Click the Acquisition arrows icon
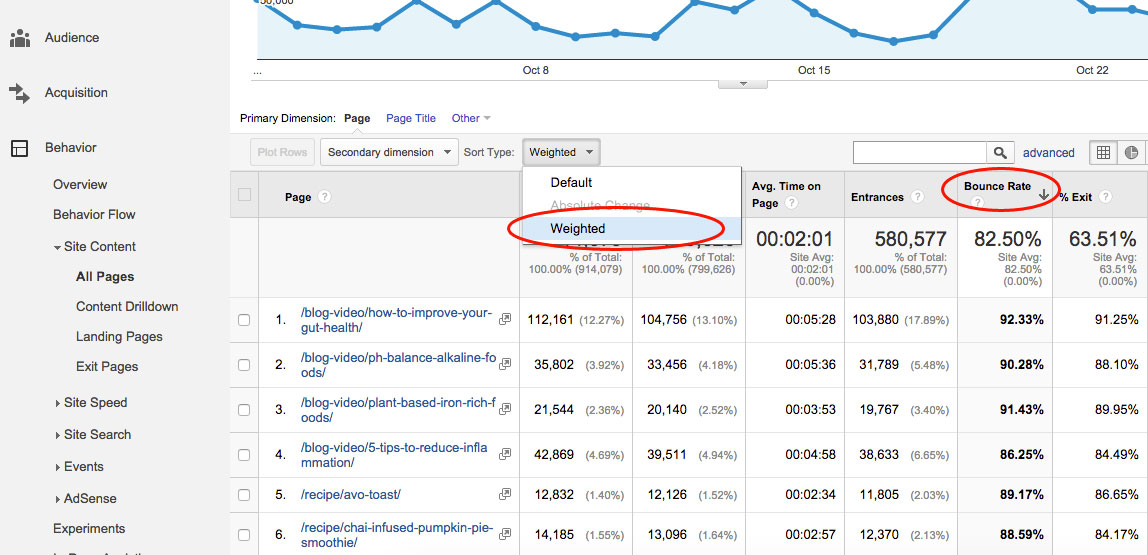 point(19,93)
